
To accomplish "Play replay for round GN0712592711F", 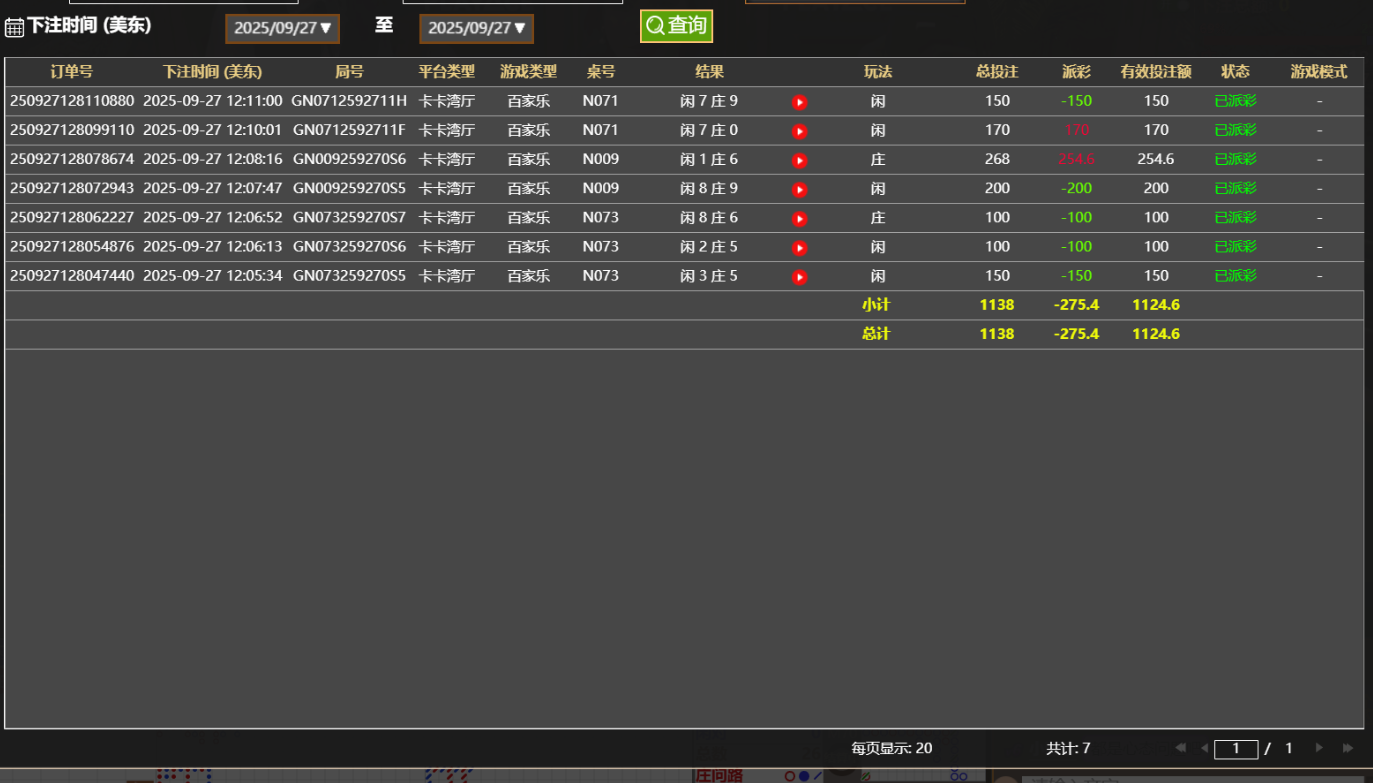I will click(x=799, y=131).
